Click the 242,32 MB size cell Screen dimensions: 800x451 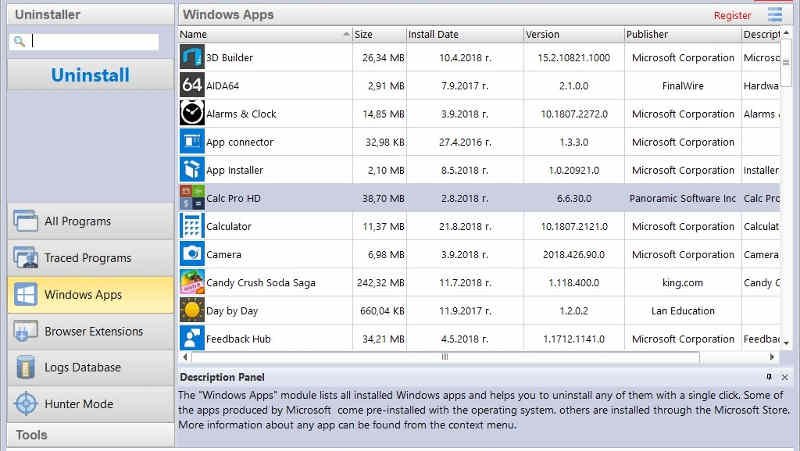(381, 283)
